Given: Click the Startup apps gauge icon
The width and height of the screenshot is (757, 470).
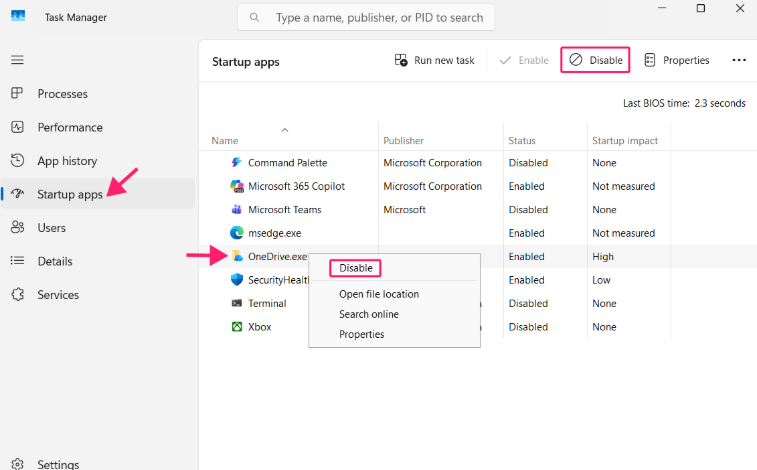Looking at the screenshot, I should (x=17, y=194).
